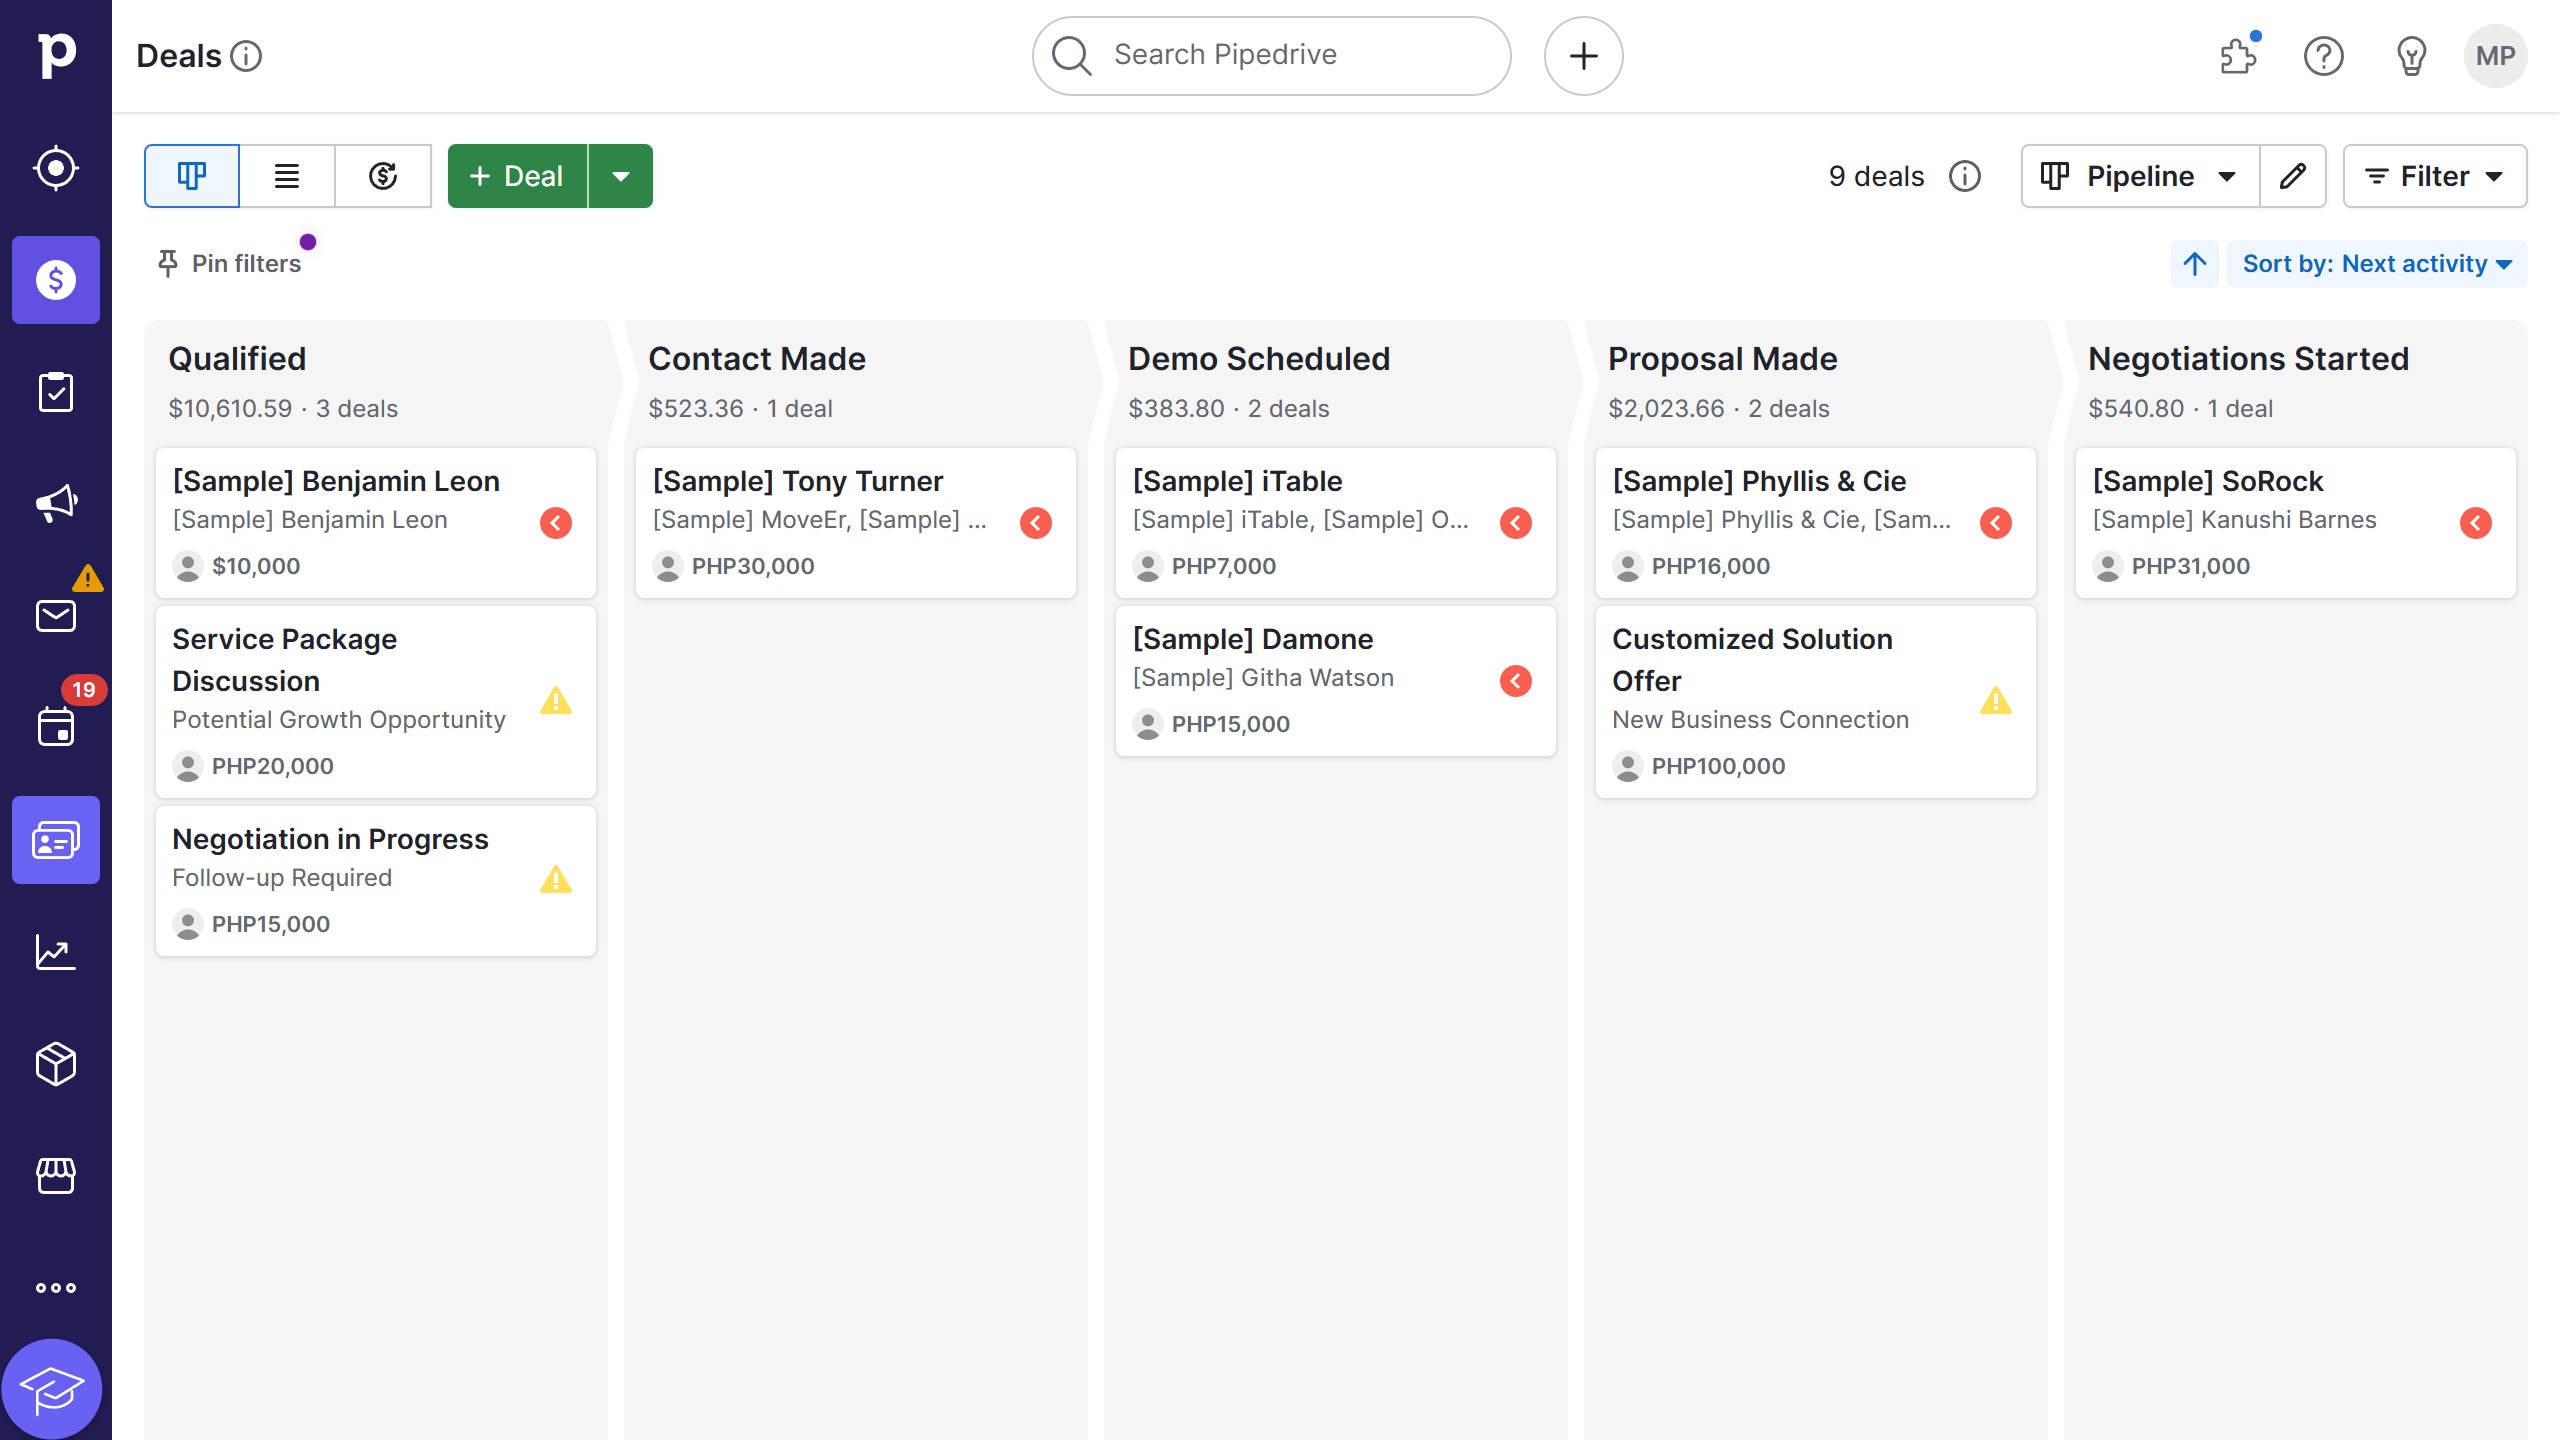Switch to the forecast view
Viewport: 2560px width, 1440px height.
tap(383, 176)
